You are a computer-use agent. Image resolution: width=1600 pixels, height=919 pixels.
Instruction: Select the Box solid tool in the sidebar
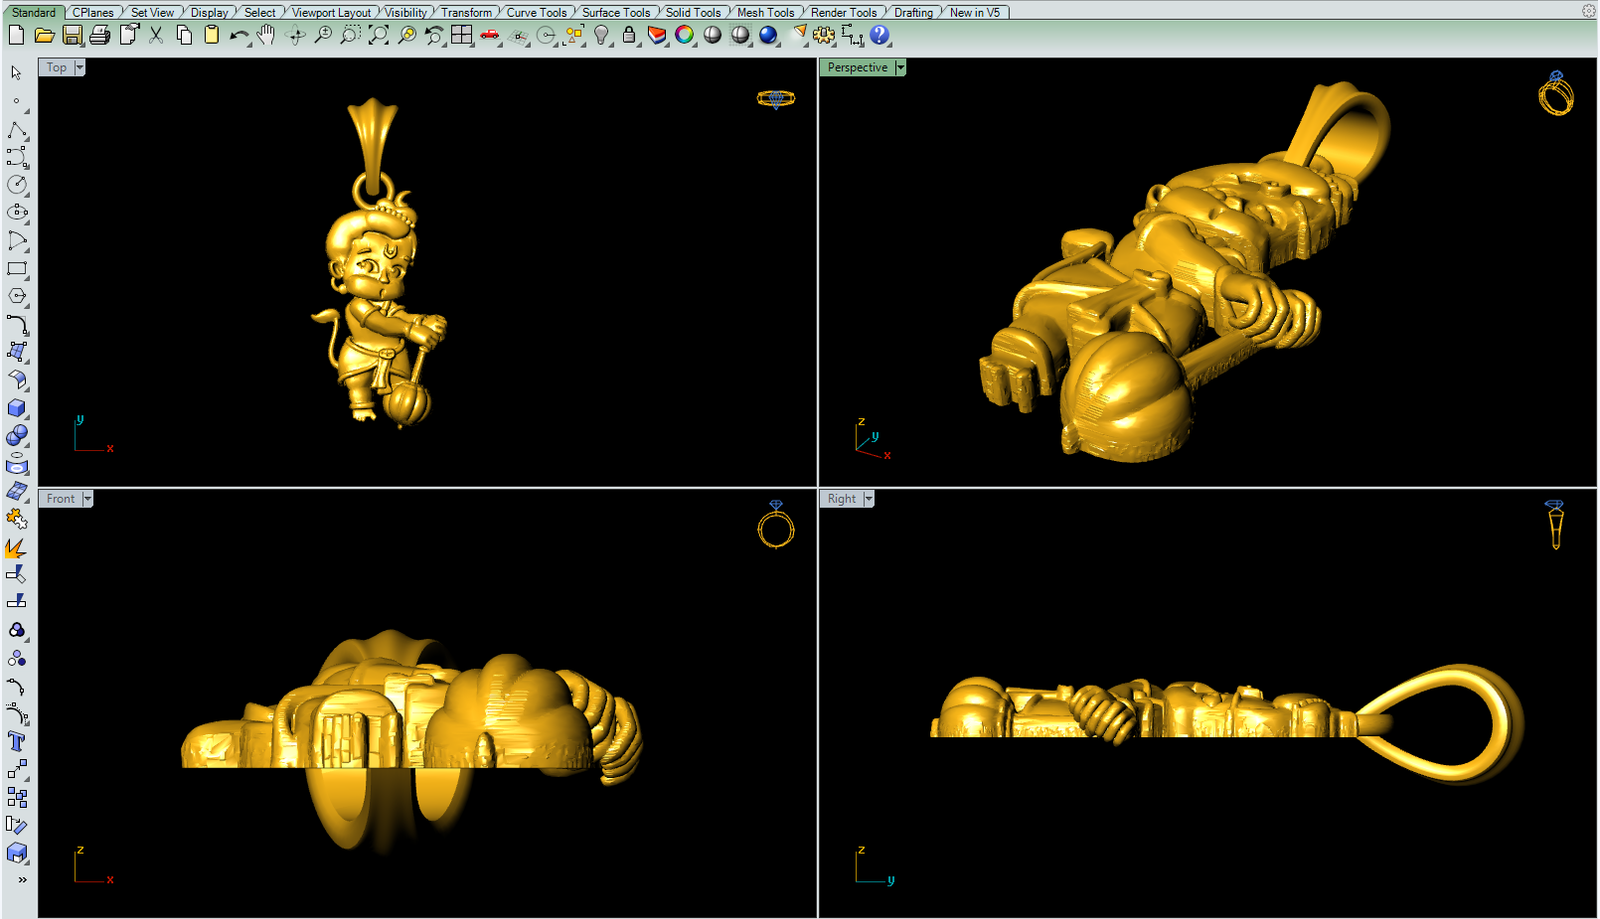[x=17, y=408]
